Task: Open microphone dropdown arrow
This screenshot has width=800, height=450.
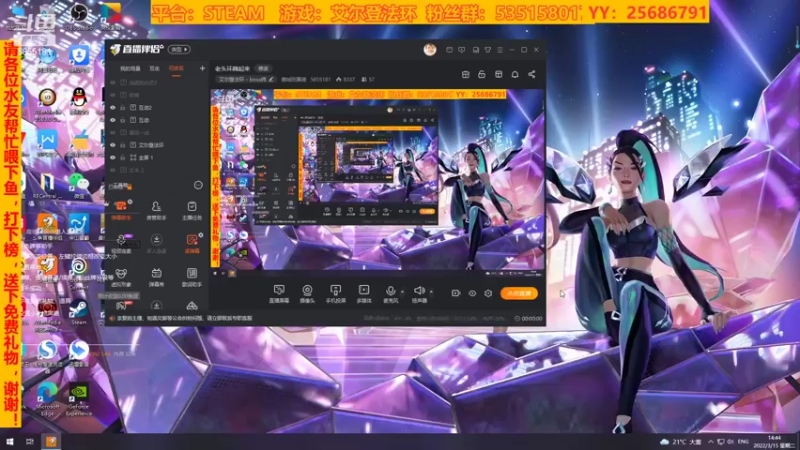Action: 402,292
